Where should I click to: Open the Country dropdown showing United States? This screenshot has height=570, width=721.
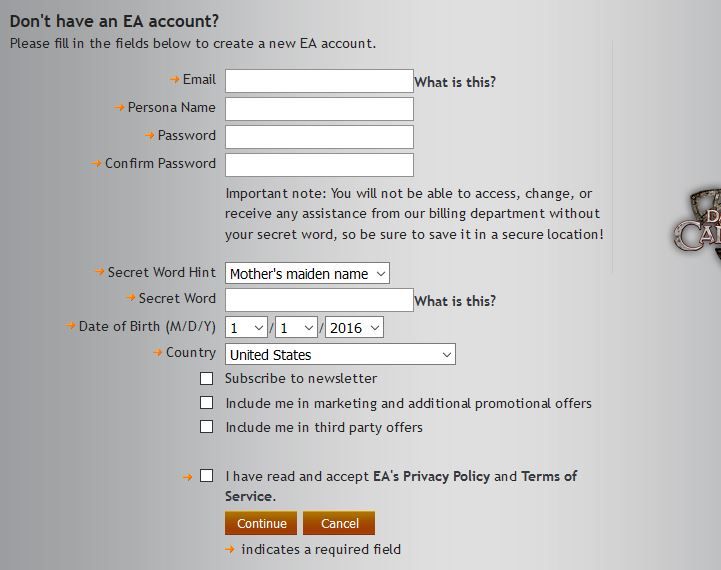[340, 354]
